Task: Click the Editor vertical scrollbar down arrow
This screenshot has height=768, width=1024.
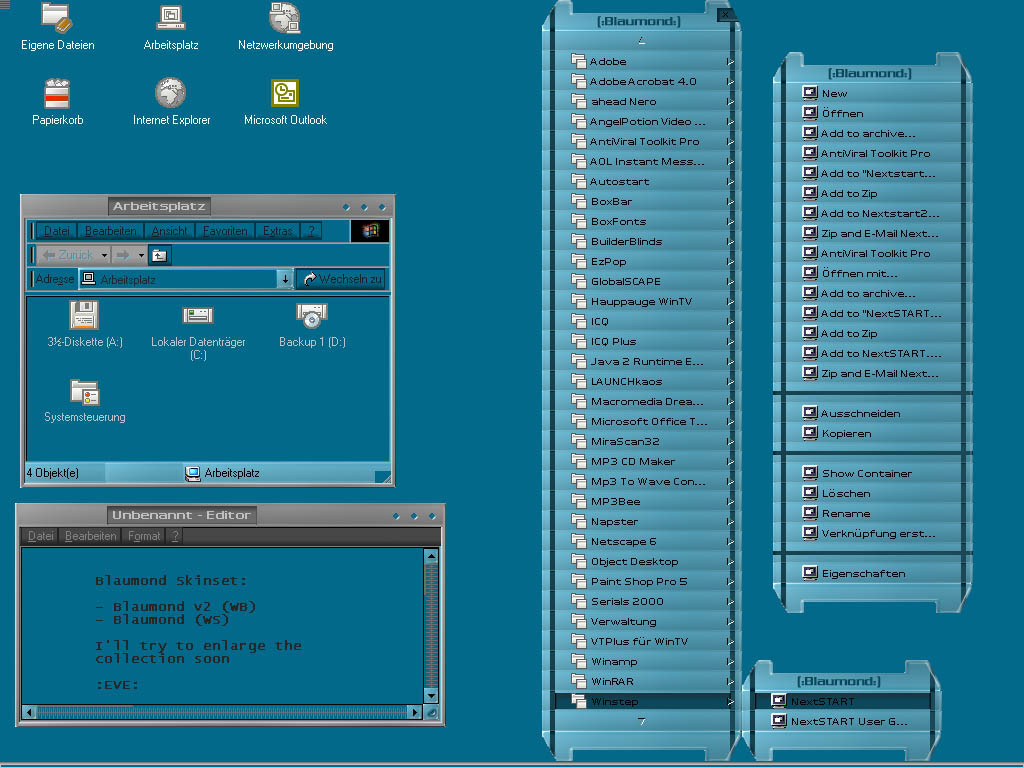Action: click(431, 696)
